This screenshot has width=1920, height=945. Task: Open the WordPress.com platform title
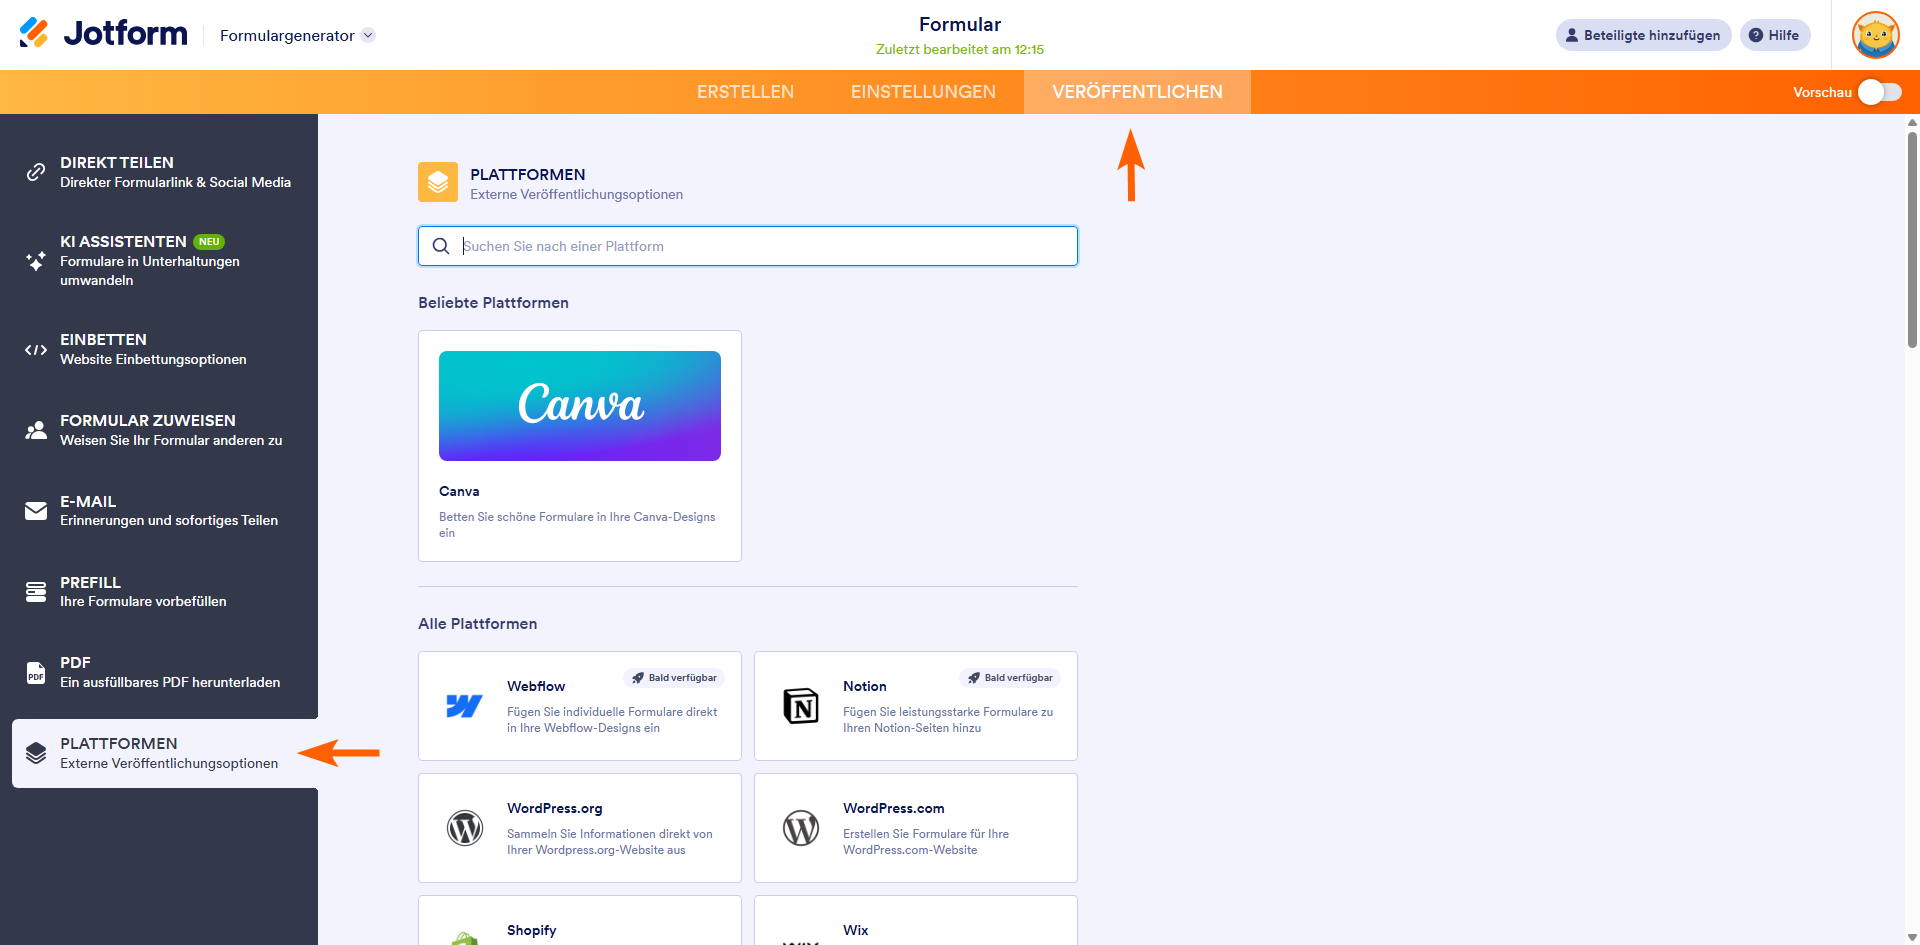pos(894,808)
